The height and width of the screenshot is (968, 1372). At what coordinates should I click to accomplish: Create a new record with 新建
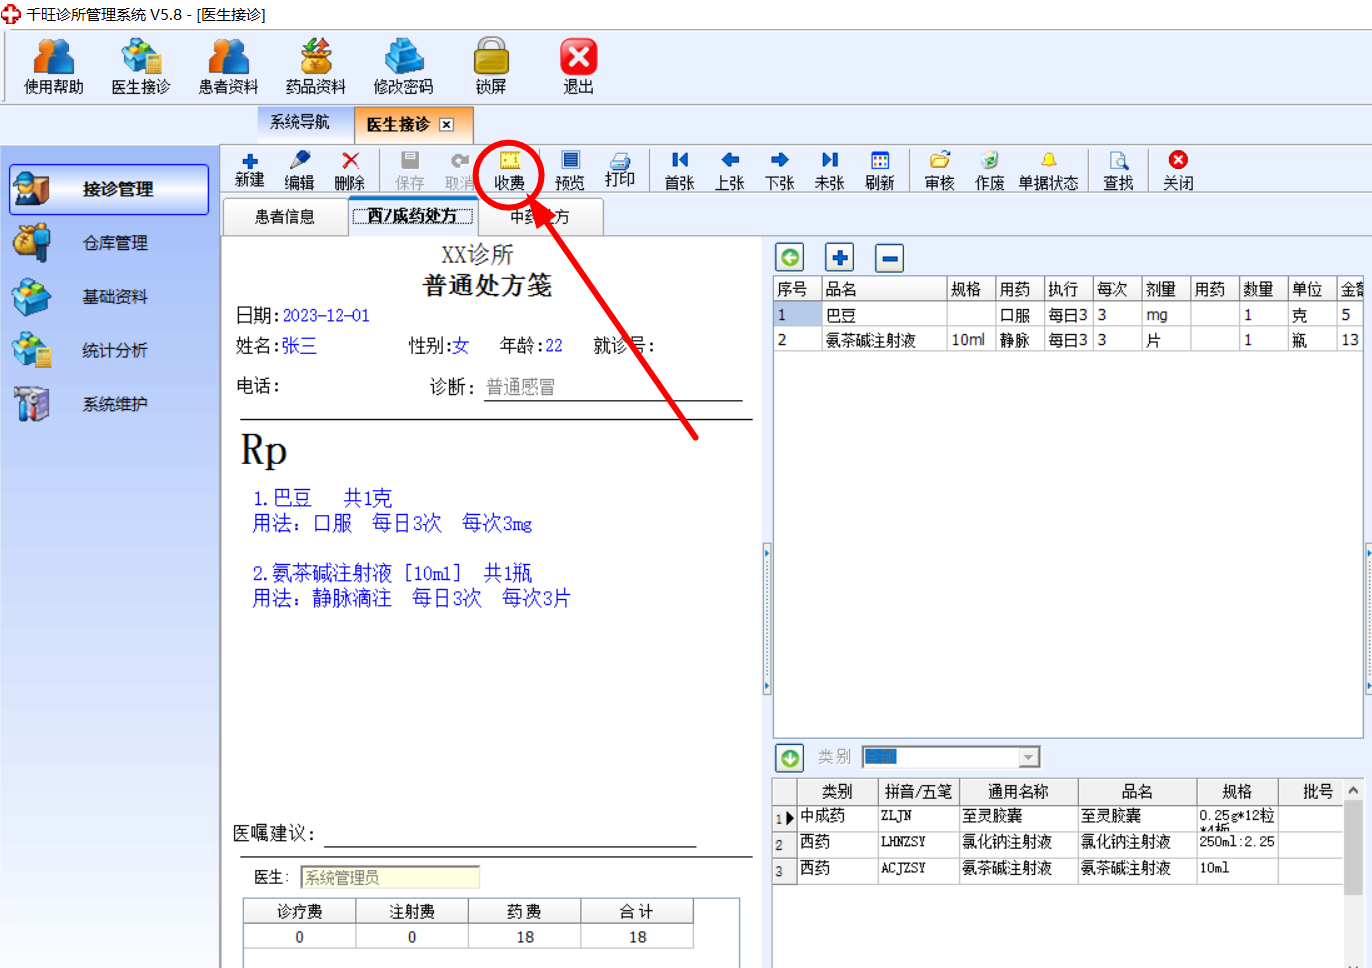[250, 170]
